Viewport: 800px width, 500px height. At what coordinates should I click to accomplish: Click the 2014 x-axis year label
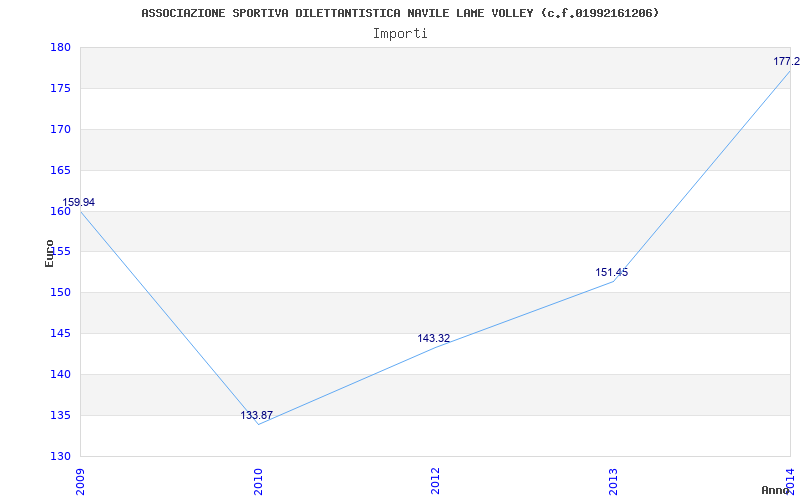click(x=790, y=481)
